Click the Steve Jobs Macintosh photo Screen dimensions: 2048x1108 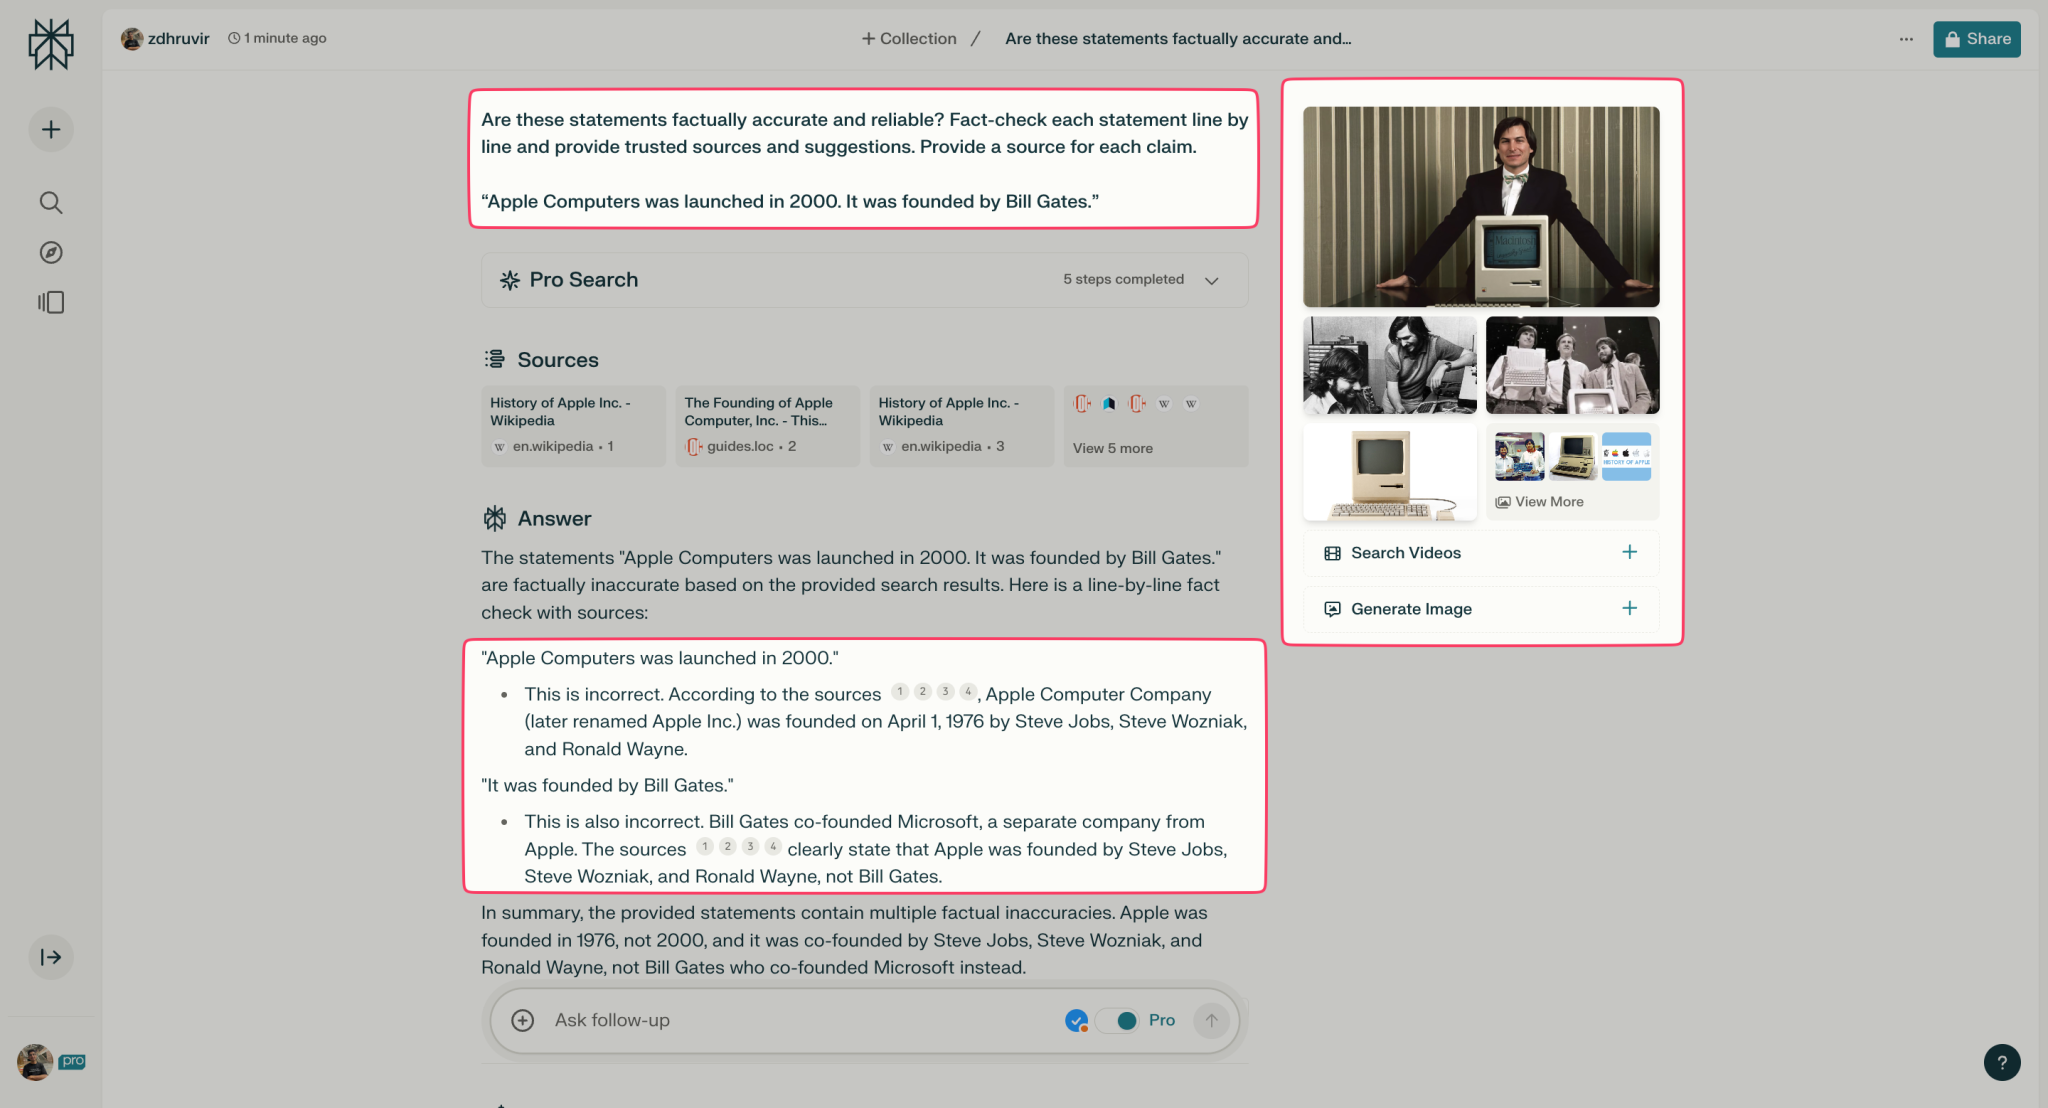(x=1480, y=207)
